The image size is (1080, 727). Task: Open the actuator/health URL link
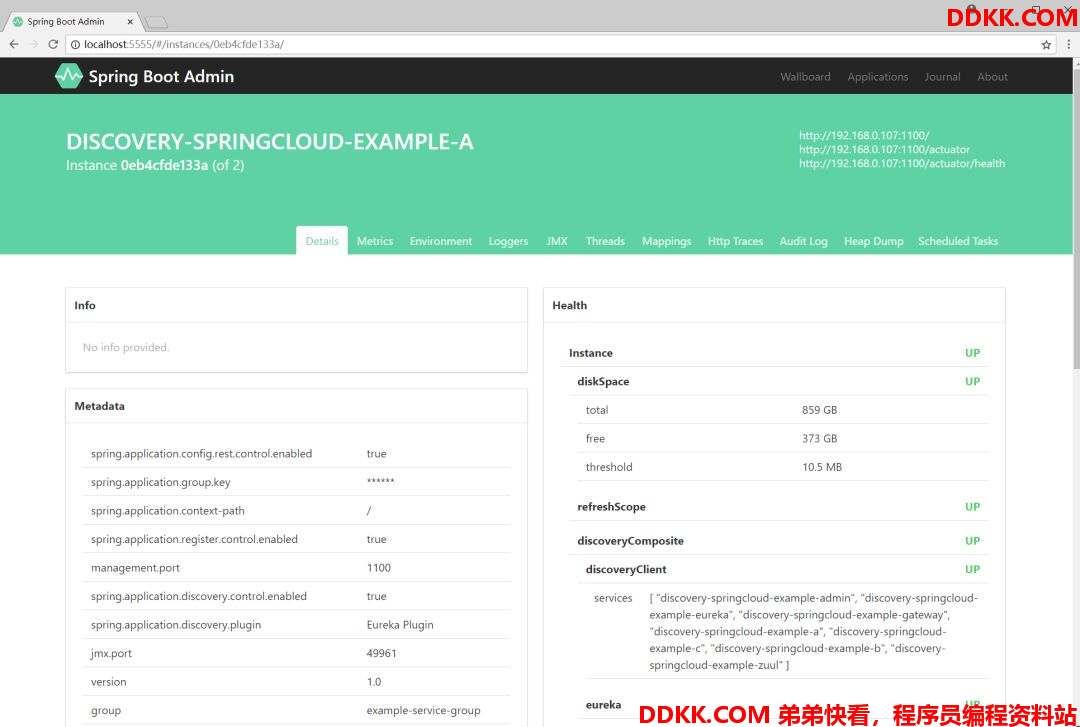(902, 163)
